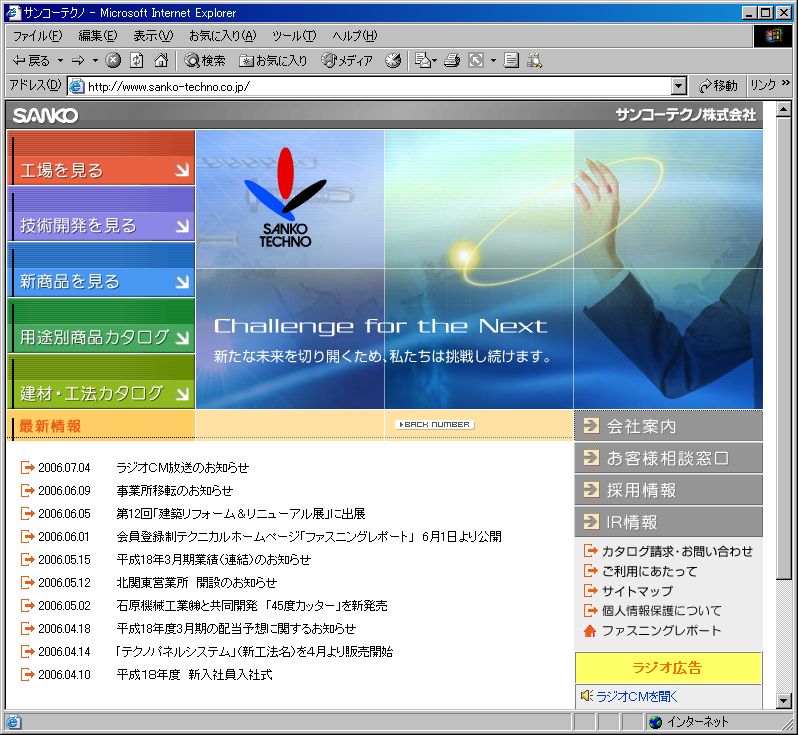Click the Sanko Techno logo image
Screen dimensions: 798x735
click(x=285, y=197)
